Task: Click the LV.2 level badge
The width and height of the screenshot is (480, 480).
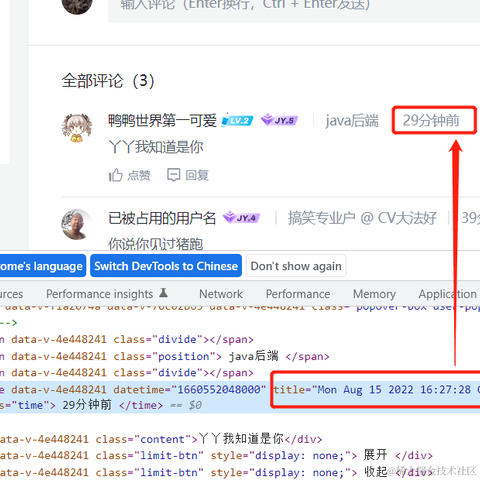Action: coord(237,120)
